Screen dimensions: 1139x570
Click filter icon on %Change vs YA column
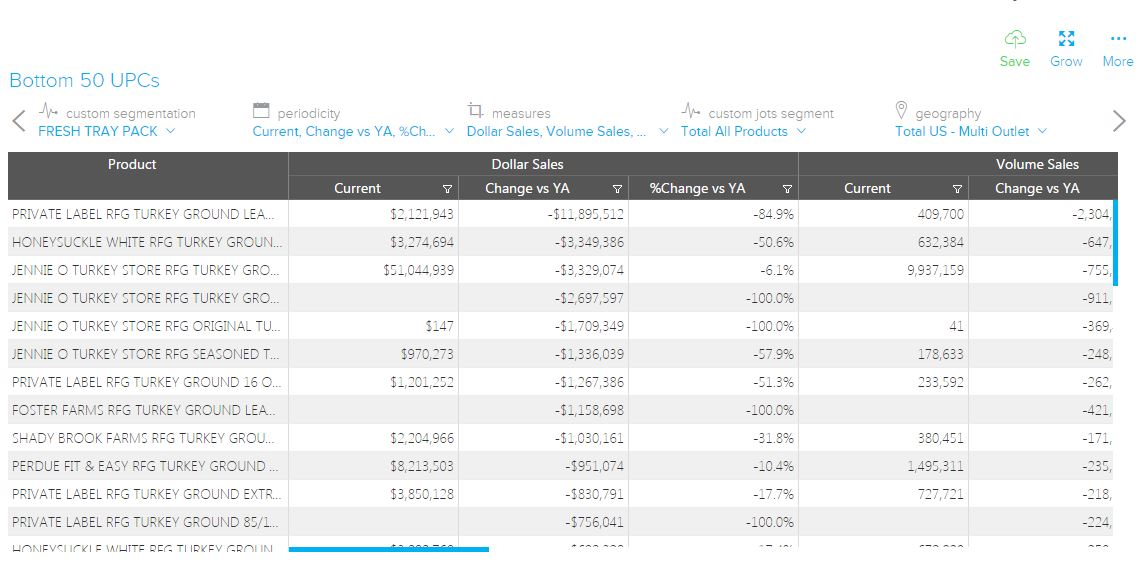click(787, 189)
